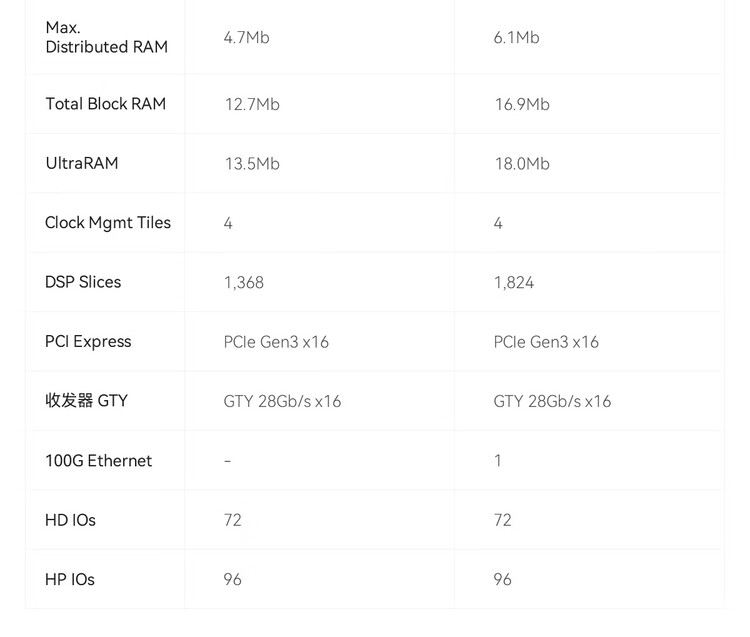
Task: Click the DSP Slices row label
Action: [x=83, y=282]
